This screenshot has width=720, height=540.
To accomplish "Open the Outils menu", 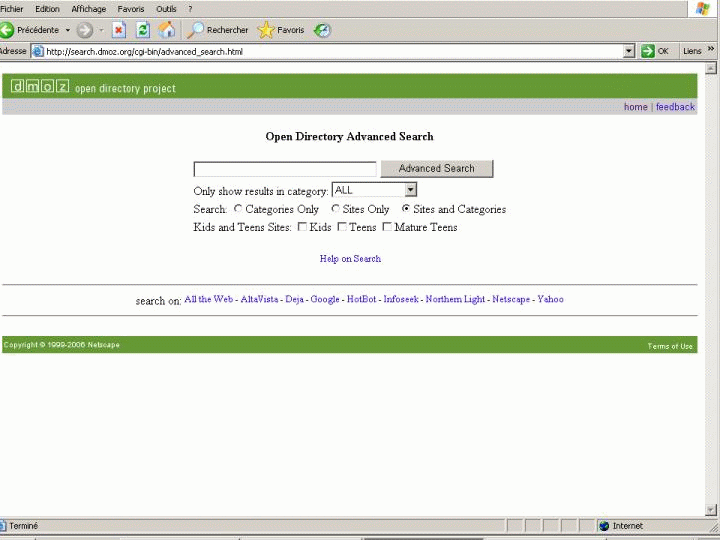I will coord(166,9).
